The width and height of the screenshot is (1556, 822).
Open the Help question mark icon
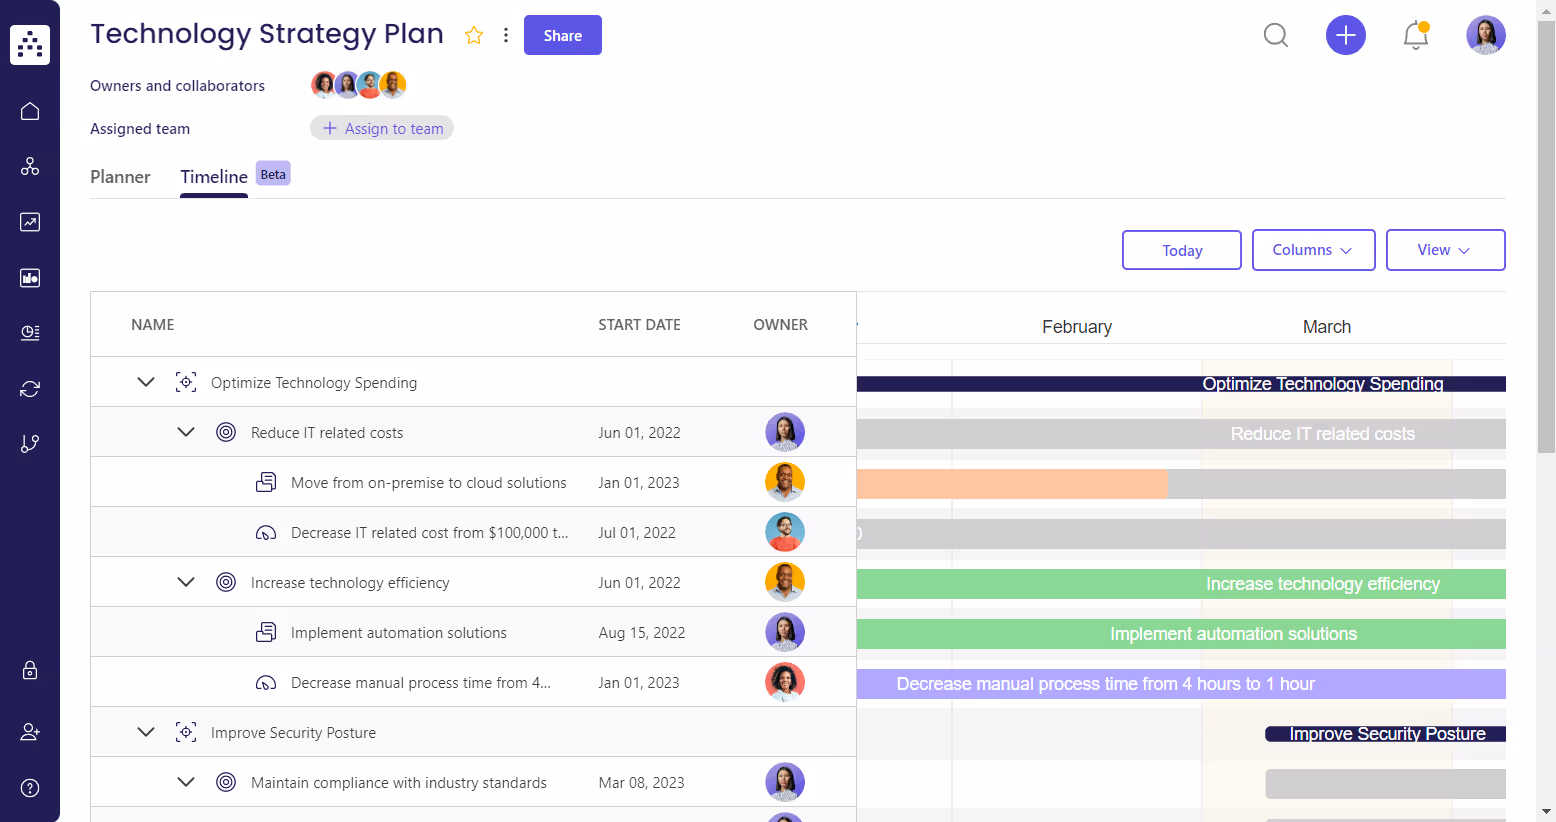29,788
